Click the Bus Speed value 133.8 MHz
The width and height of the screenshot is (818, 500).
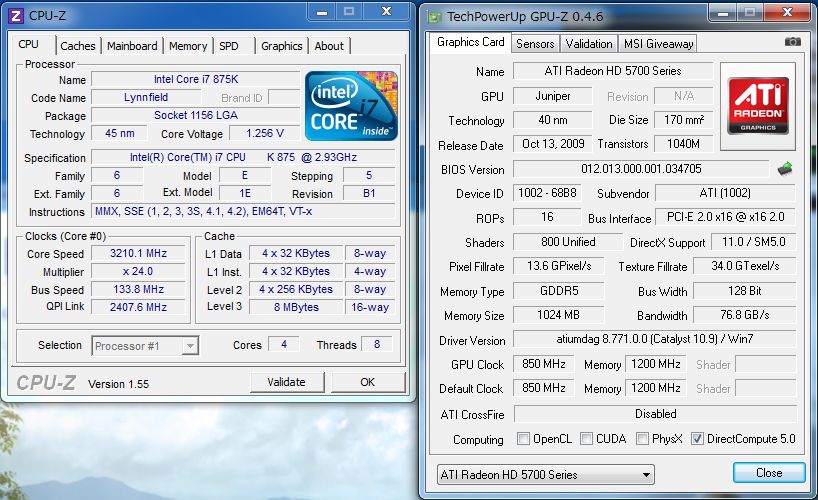coord(138,289)
